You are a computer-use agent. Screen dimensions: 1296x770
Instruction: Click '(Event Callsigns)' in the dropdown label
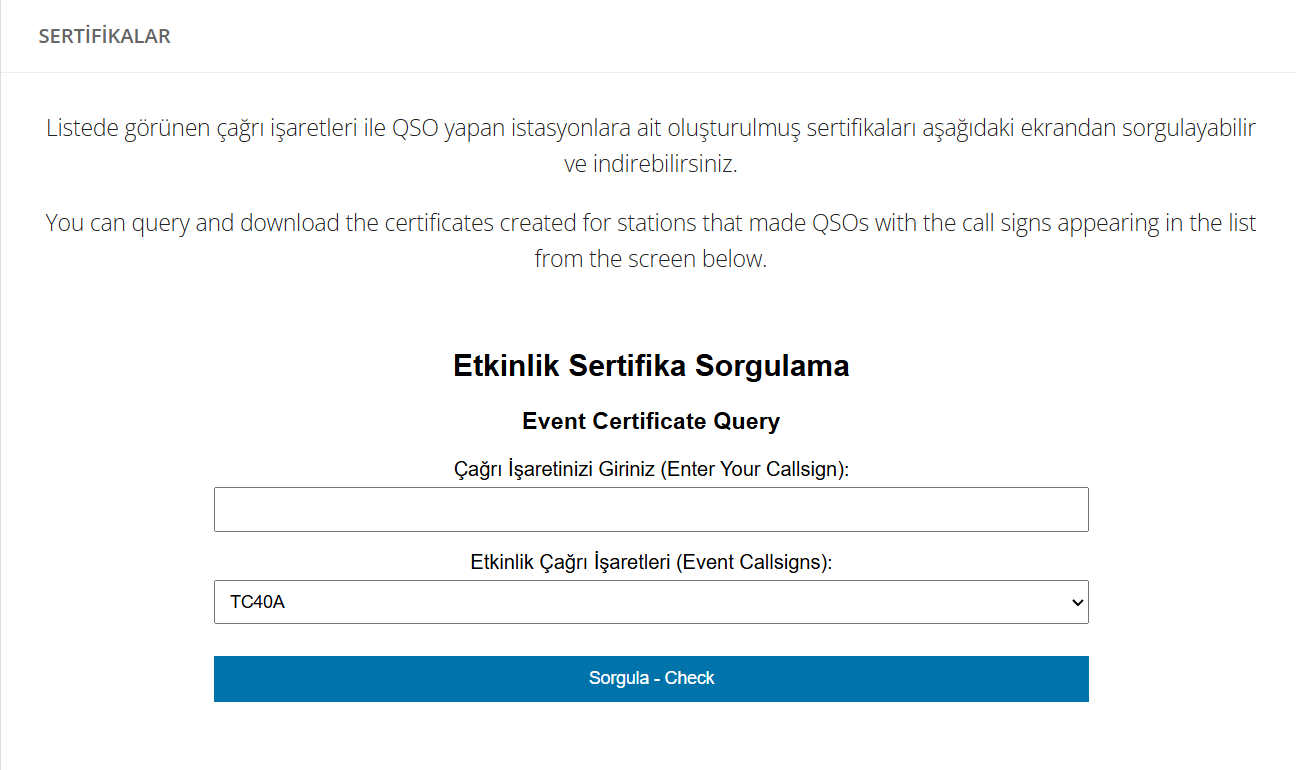click(754, 562)
